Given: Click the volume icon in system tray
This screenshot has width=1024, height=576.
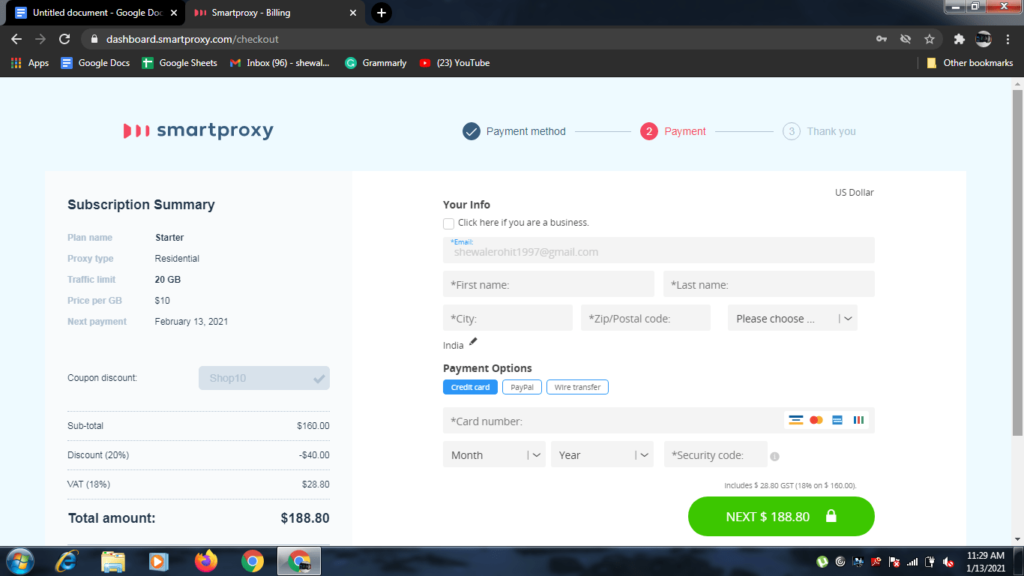Looking at the screenshot, I should (x=948, y=562).
